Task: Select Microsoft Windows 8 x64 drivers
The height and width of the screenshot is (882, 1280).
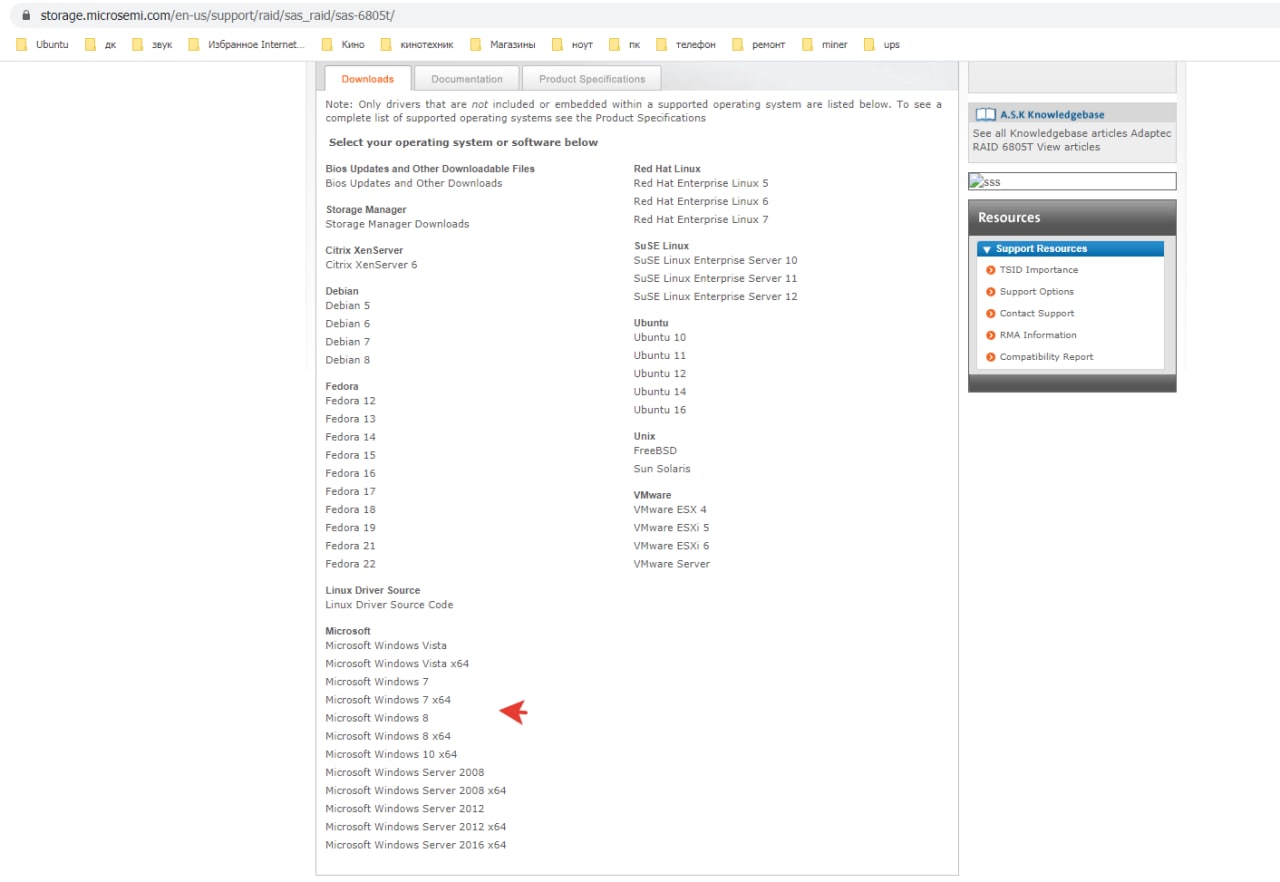Action: pos(388,736)
